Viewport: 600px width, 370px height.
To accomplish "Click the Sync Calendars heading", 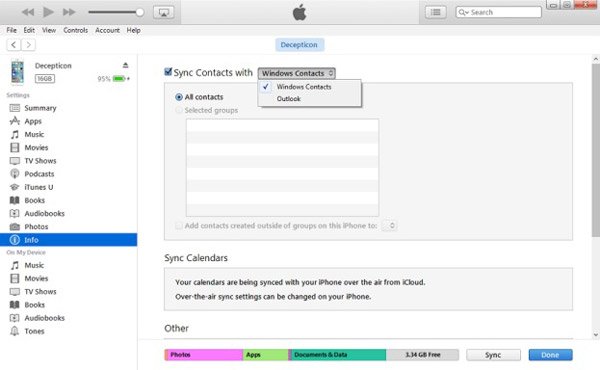I will click(x=196, y=258).
